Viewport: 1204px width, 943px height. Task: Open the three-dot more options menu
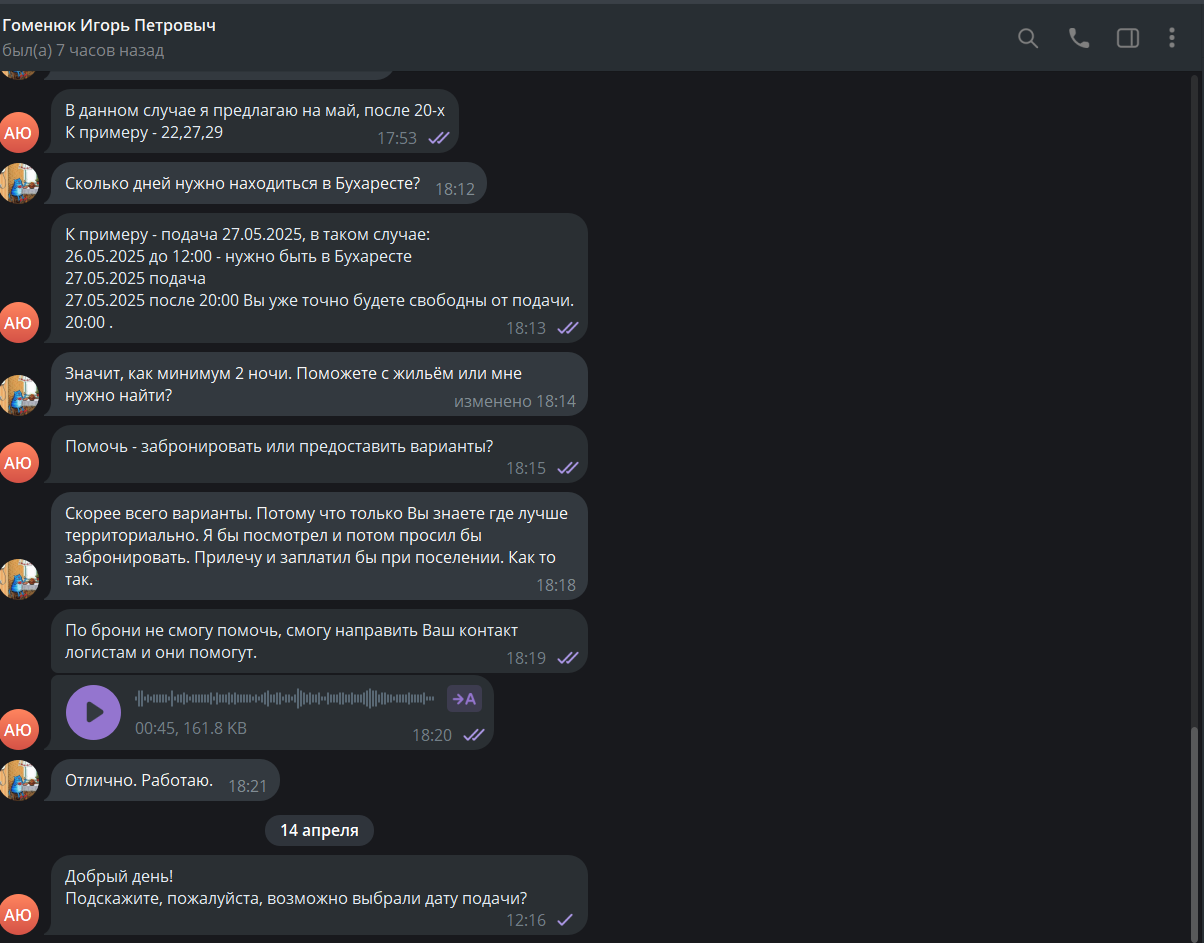[1172, 38]
